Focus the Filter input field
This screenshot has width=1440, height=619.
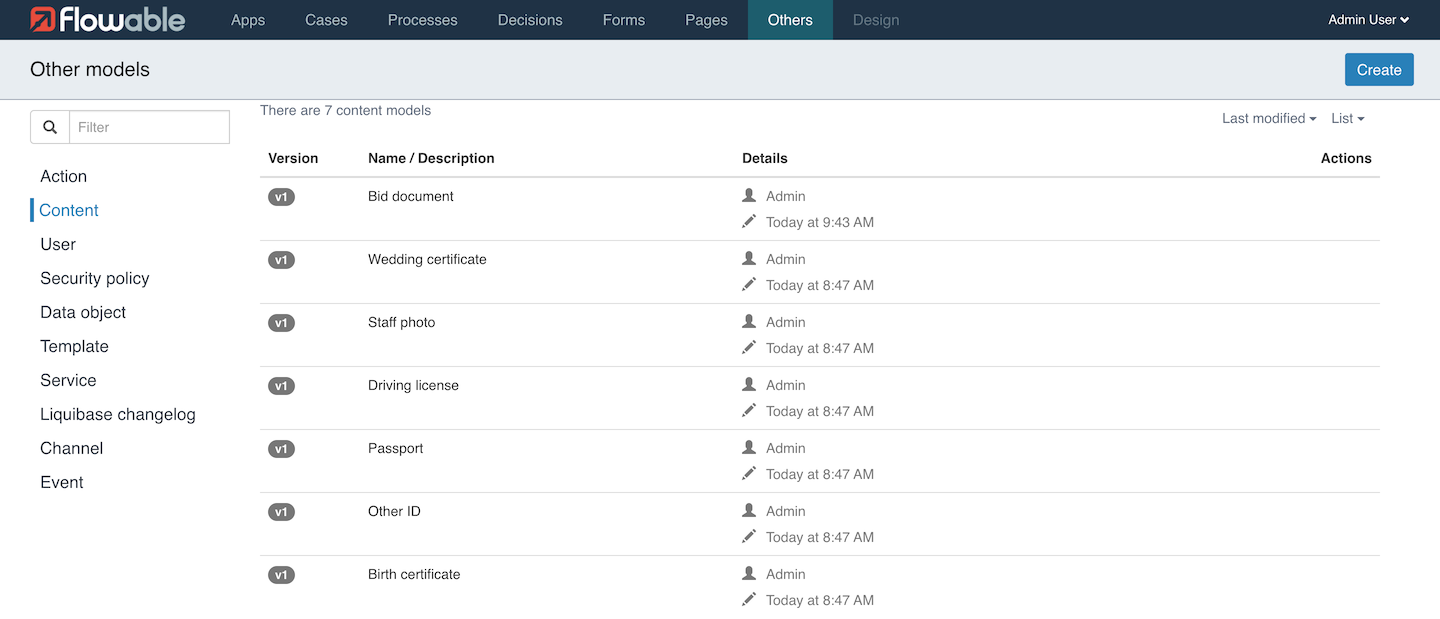148,127
